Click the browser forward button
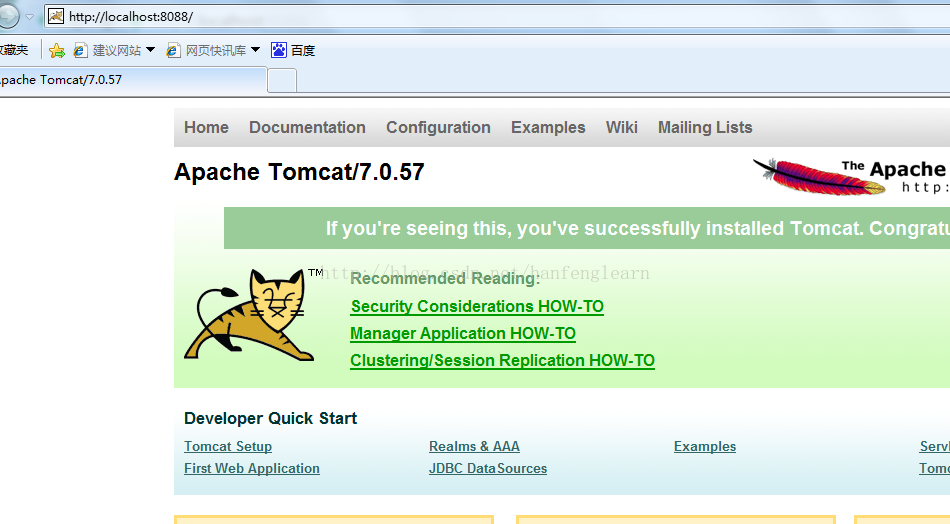The height and width of the screenshot is (524, 950). 8,16
